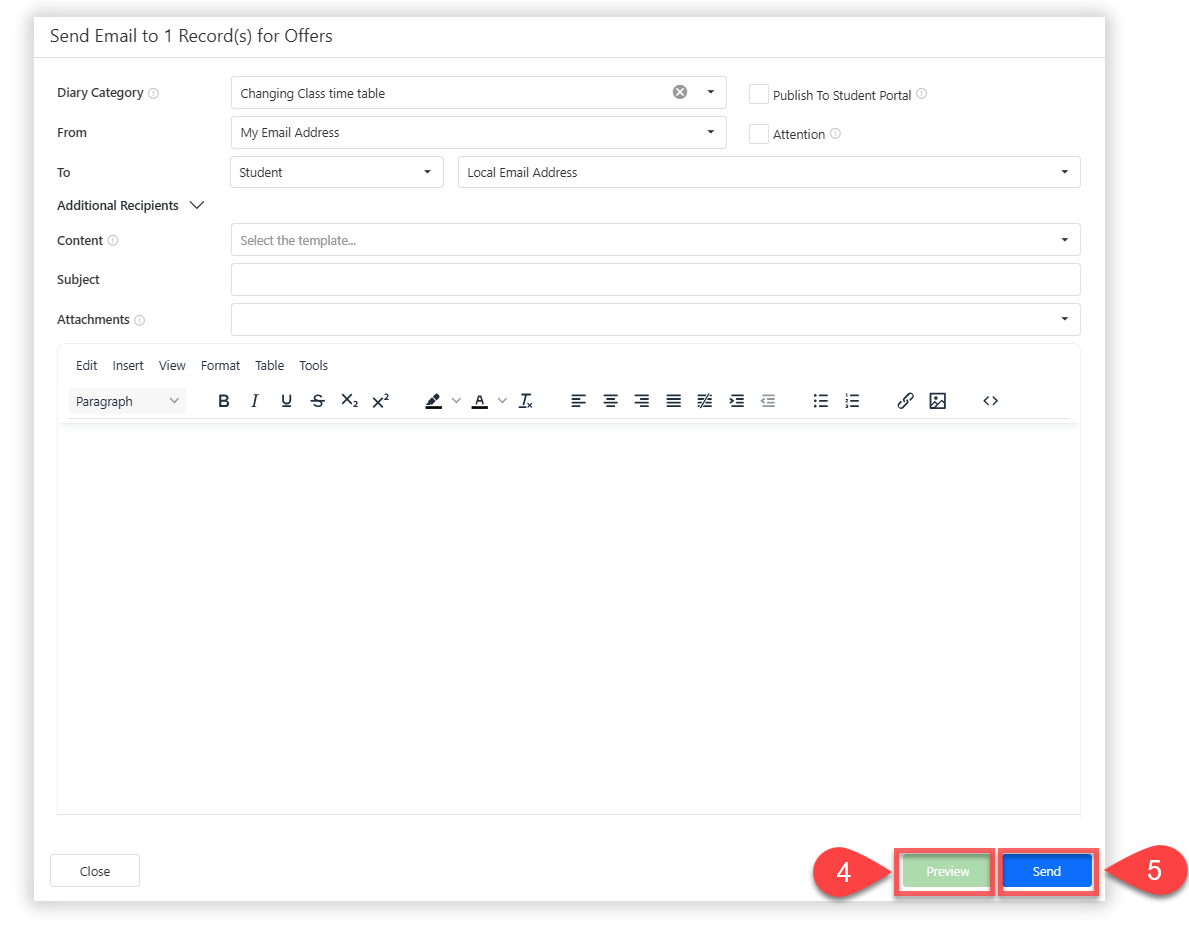Click the Send button
Screen dimensions: 1189x926
point(1046,872)
